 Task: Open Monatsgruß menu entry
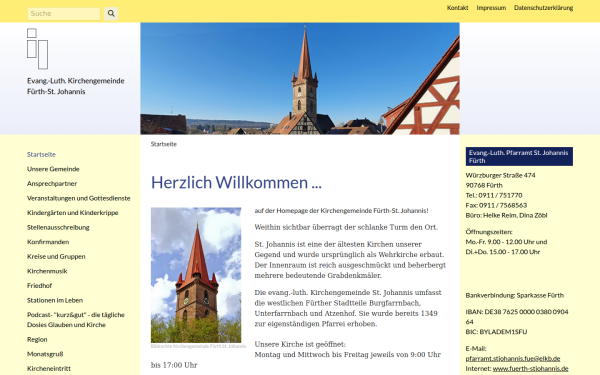coord(45,354)
